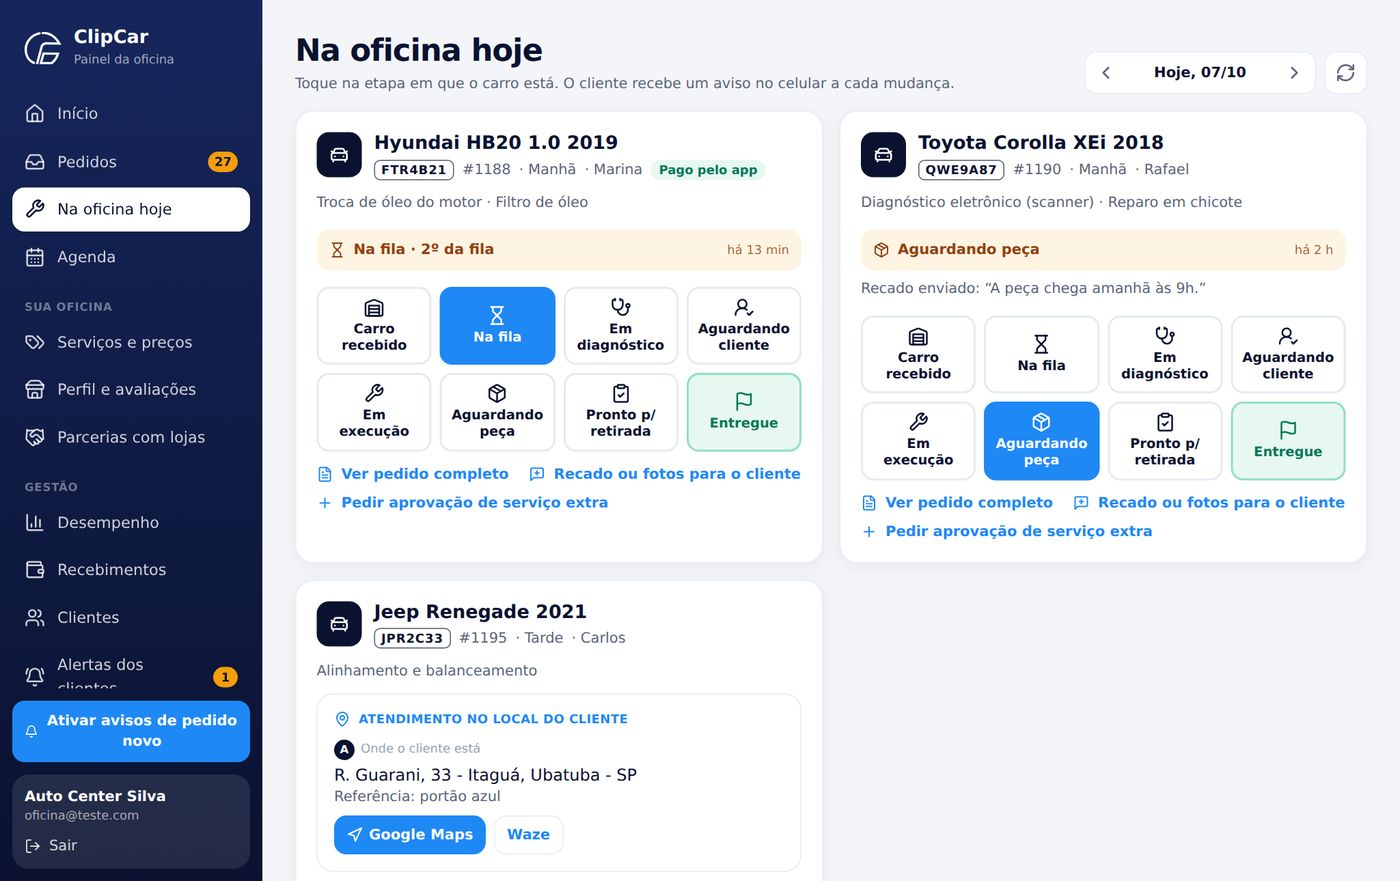
Task: Click Pedir aprovação de serviço extra for Hyundai
Action: point(463,503)
